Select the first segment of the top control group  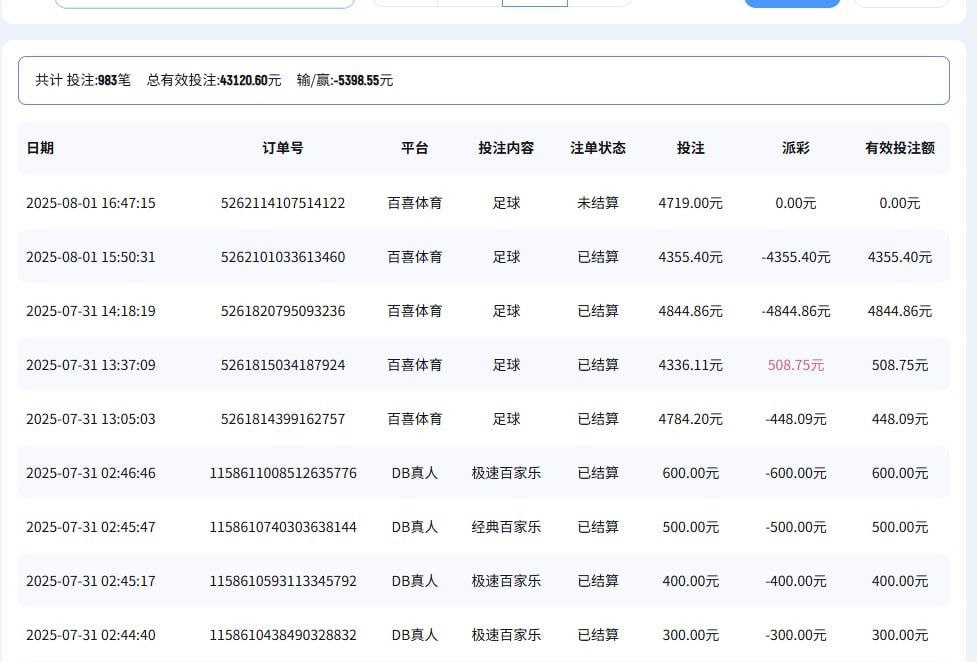coord(406,1)
